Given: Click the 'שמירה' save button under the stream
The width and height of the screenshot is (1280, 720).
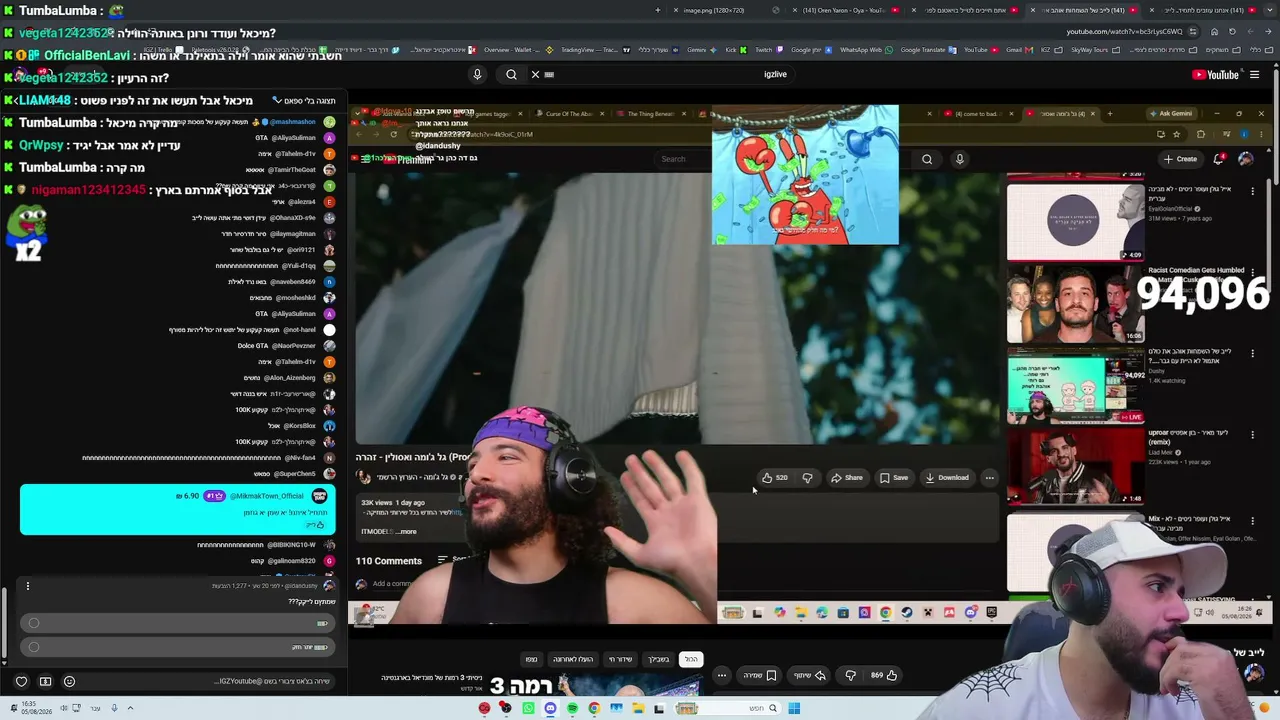Looking at the screenshot, I should coord(759,675).
